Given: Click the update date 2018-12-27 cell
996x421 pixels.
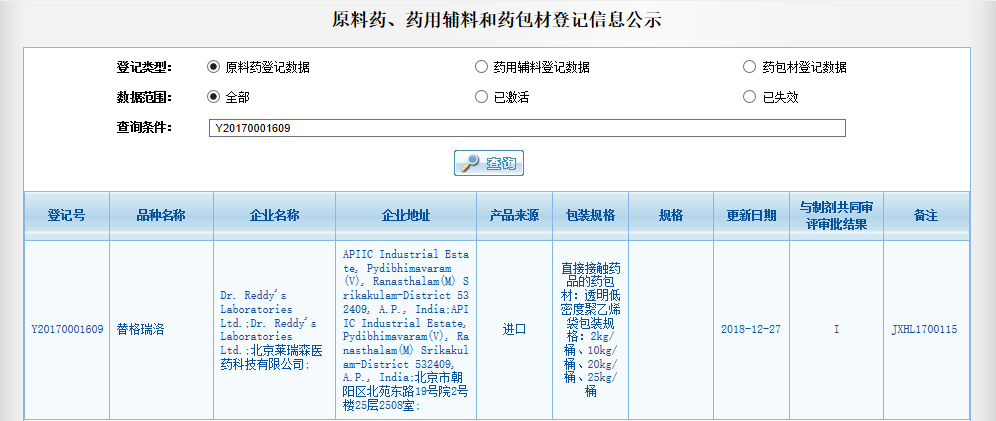Looking at the screenshot, I should [751, 330].
